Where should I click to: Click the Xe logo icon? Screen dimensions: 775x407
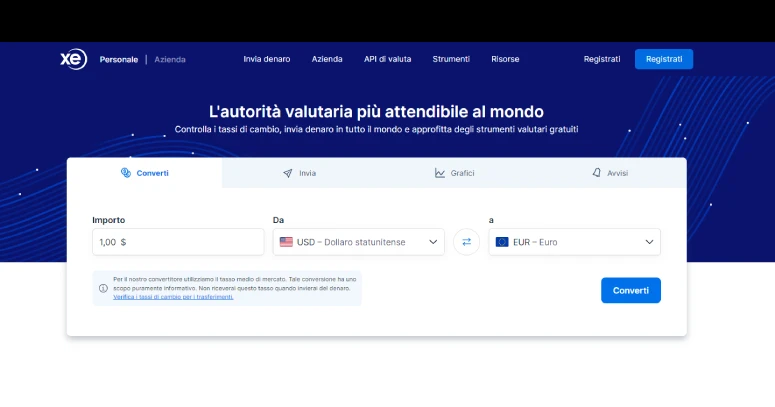(74, 59)
